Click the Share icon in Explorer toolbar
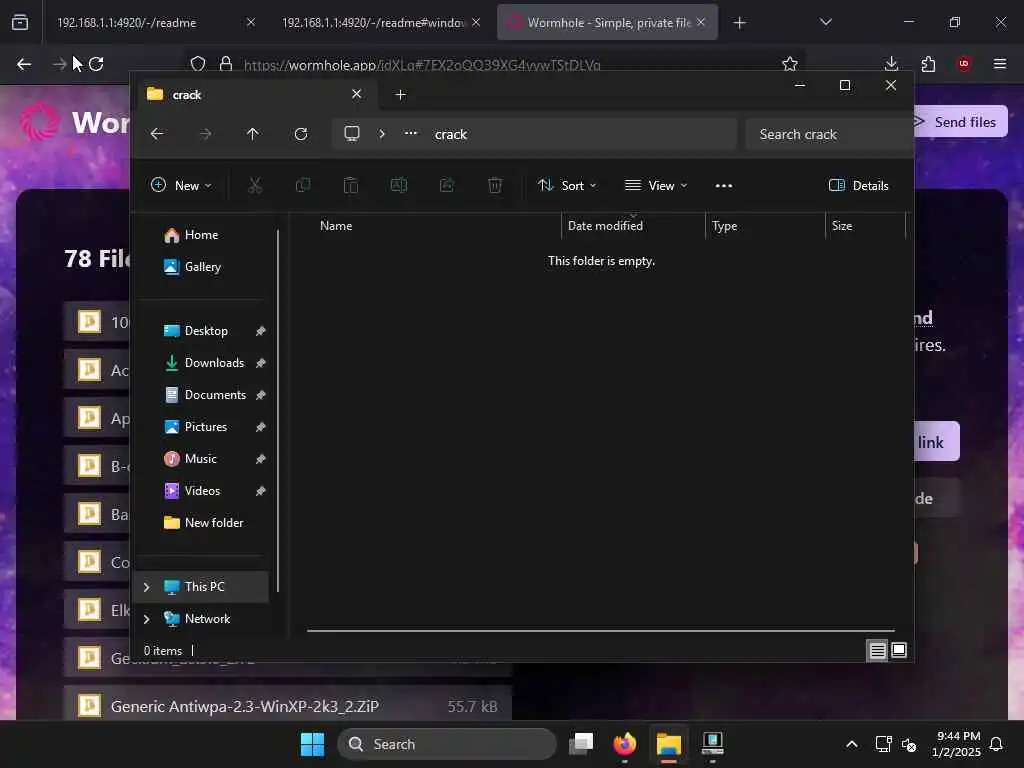This screenshot has height=768, width=1024. [x=447, y=185]
